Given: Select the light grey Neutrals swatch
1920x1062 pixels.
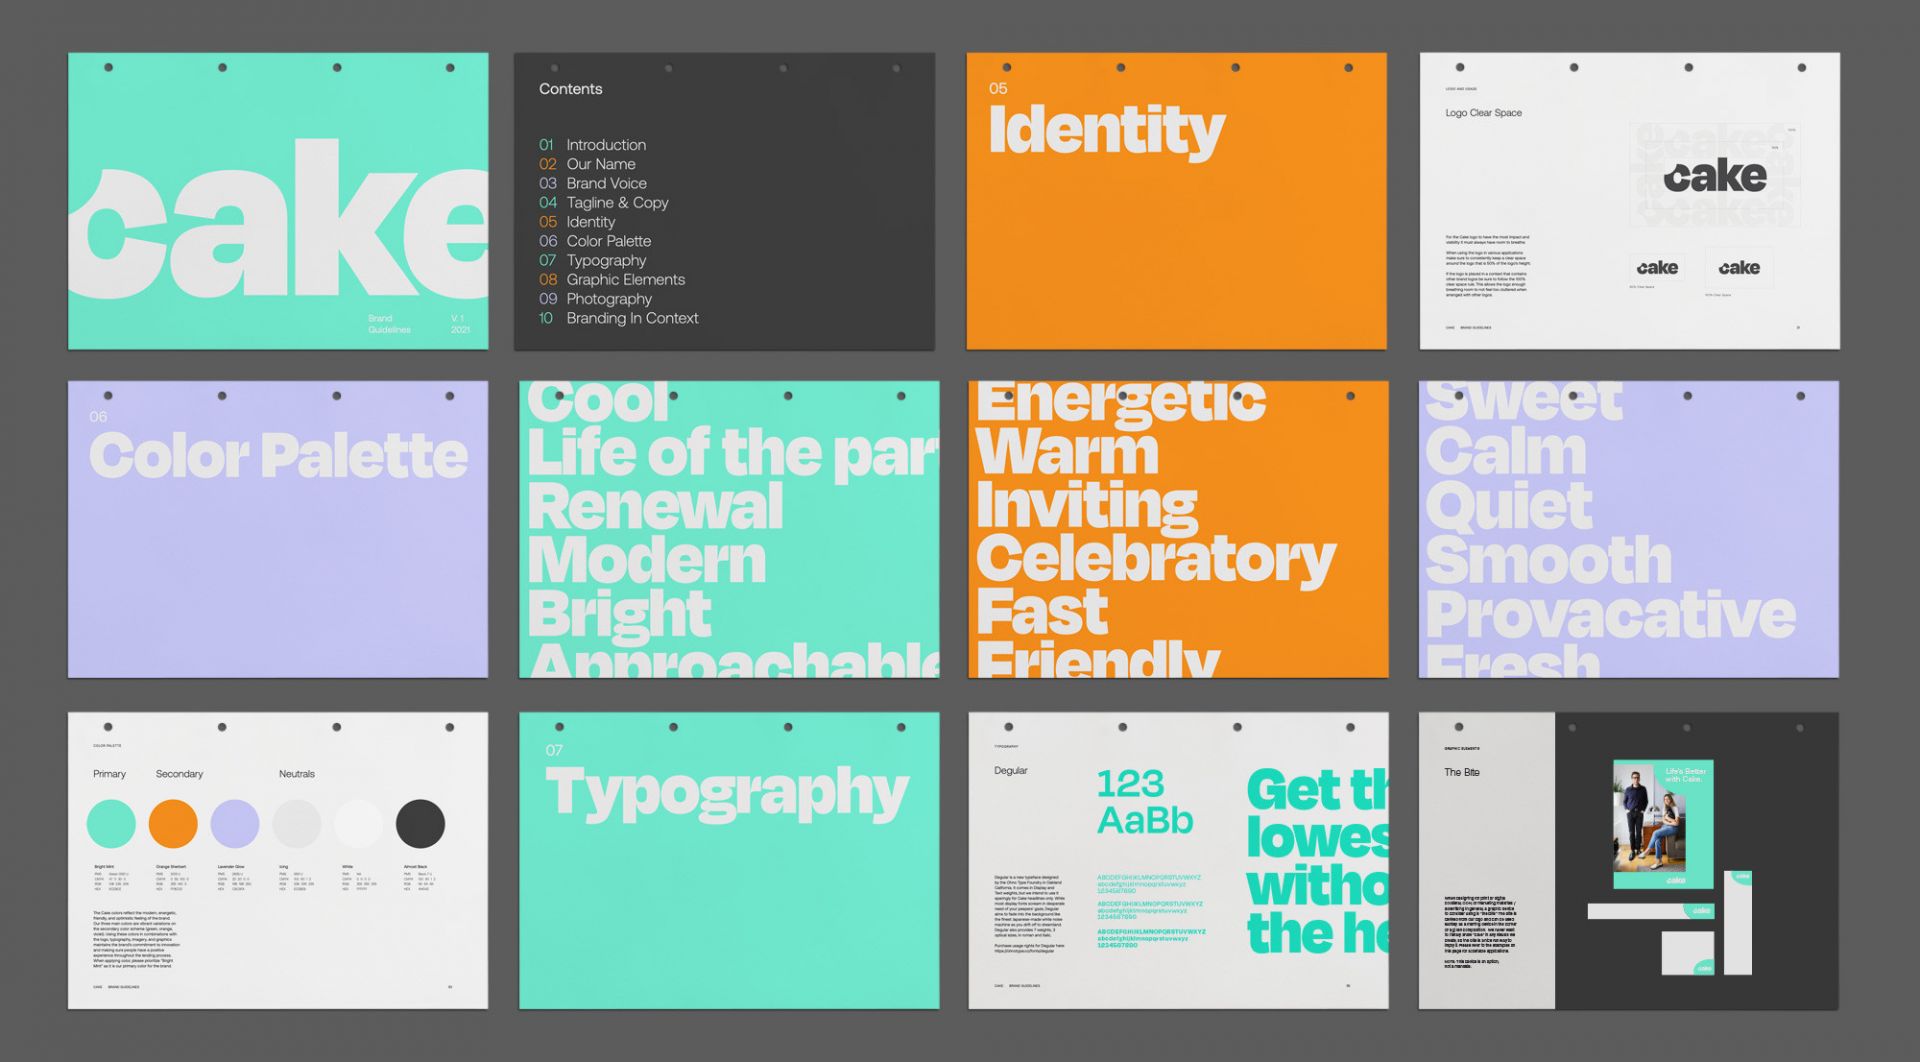Looking at the screenshot, I should point(297,824).
